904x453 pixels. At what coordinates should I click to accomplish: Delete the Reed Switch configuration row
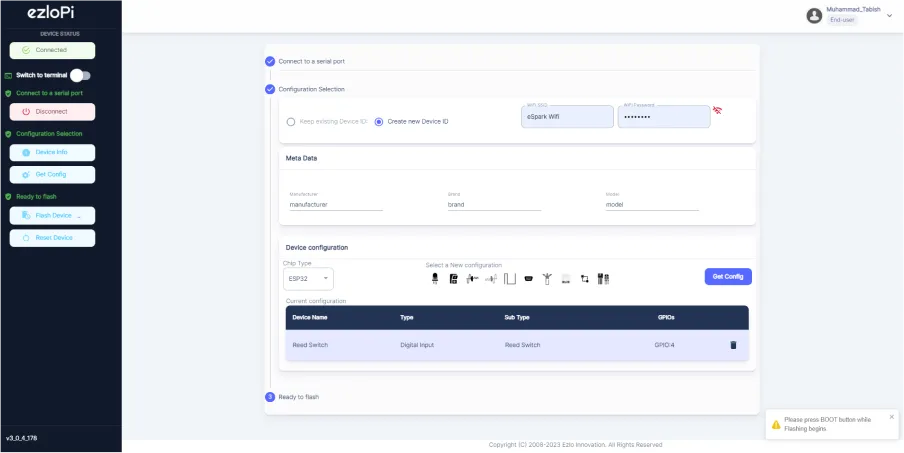coord(733,345)
